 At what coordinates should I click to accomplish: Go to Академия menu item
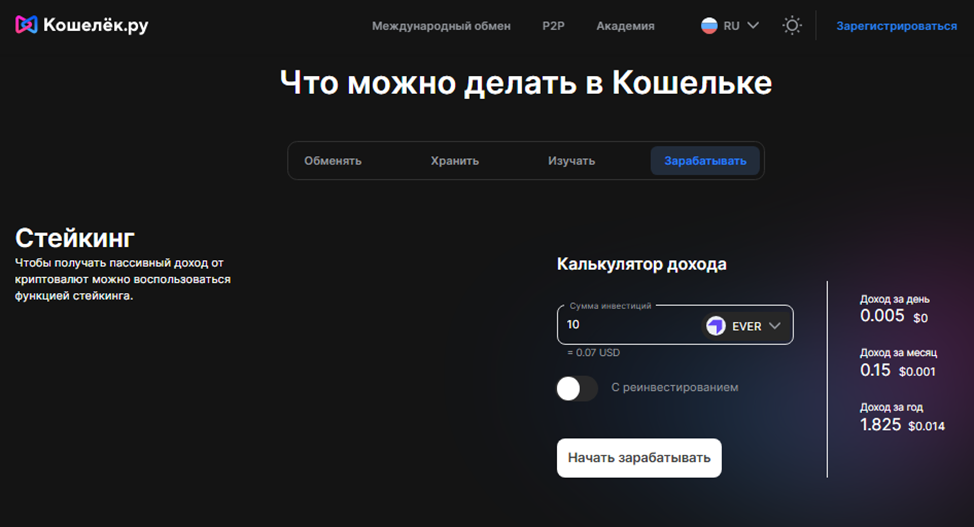pyautogui.click(x=625, y=26)
